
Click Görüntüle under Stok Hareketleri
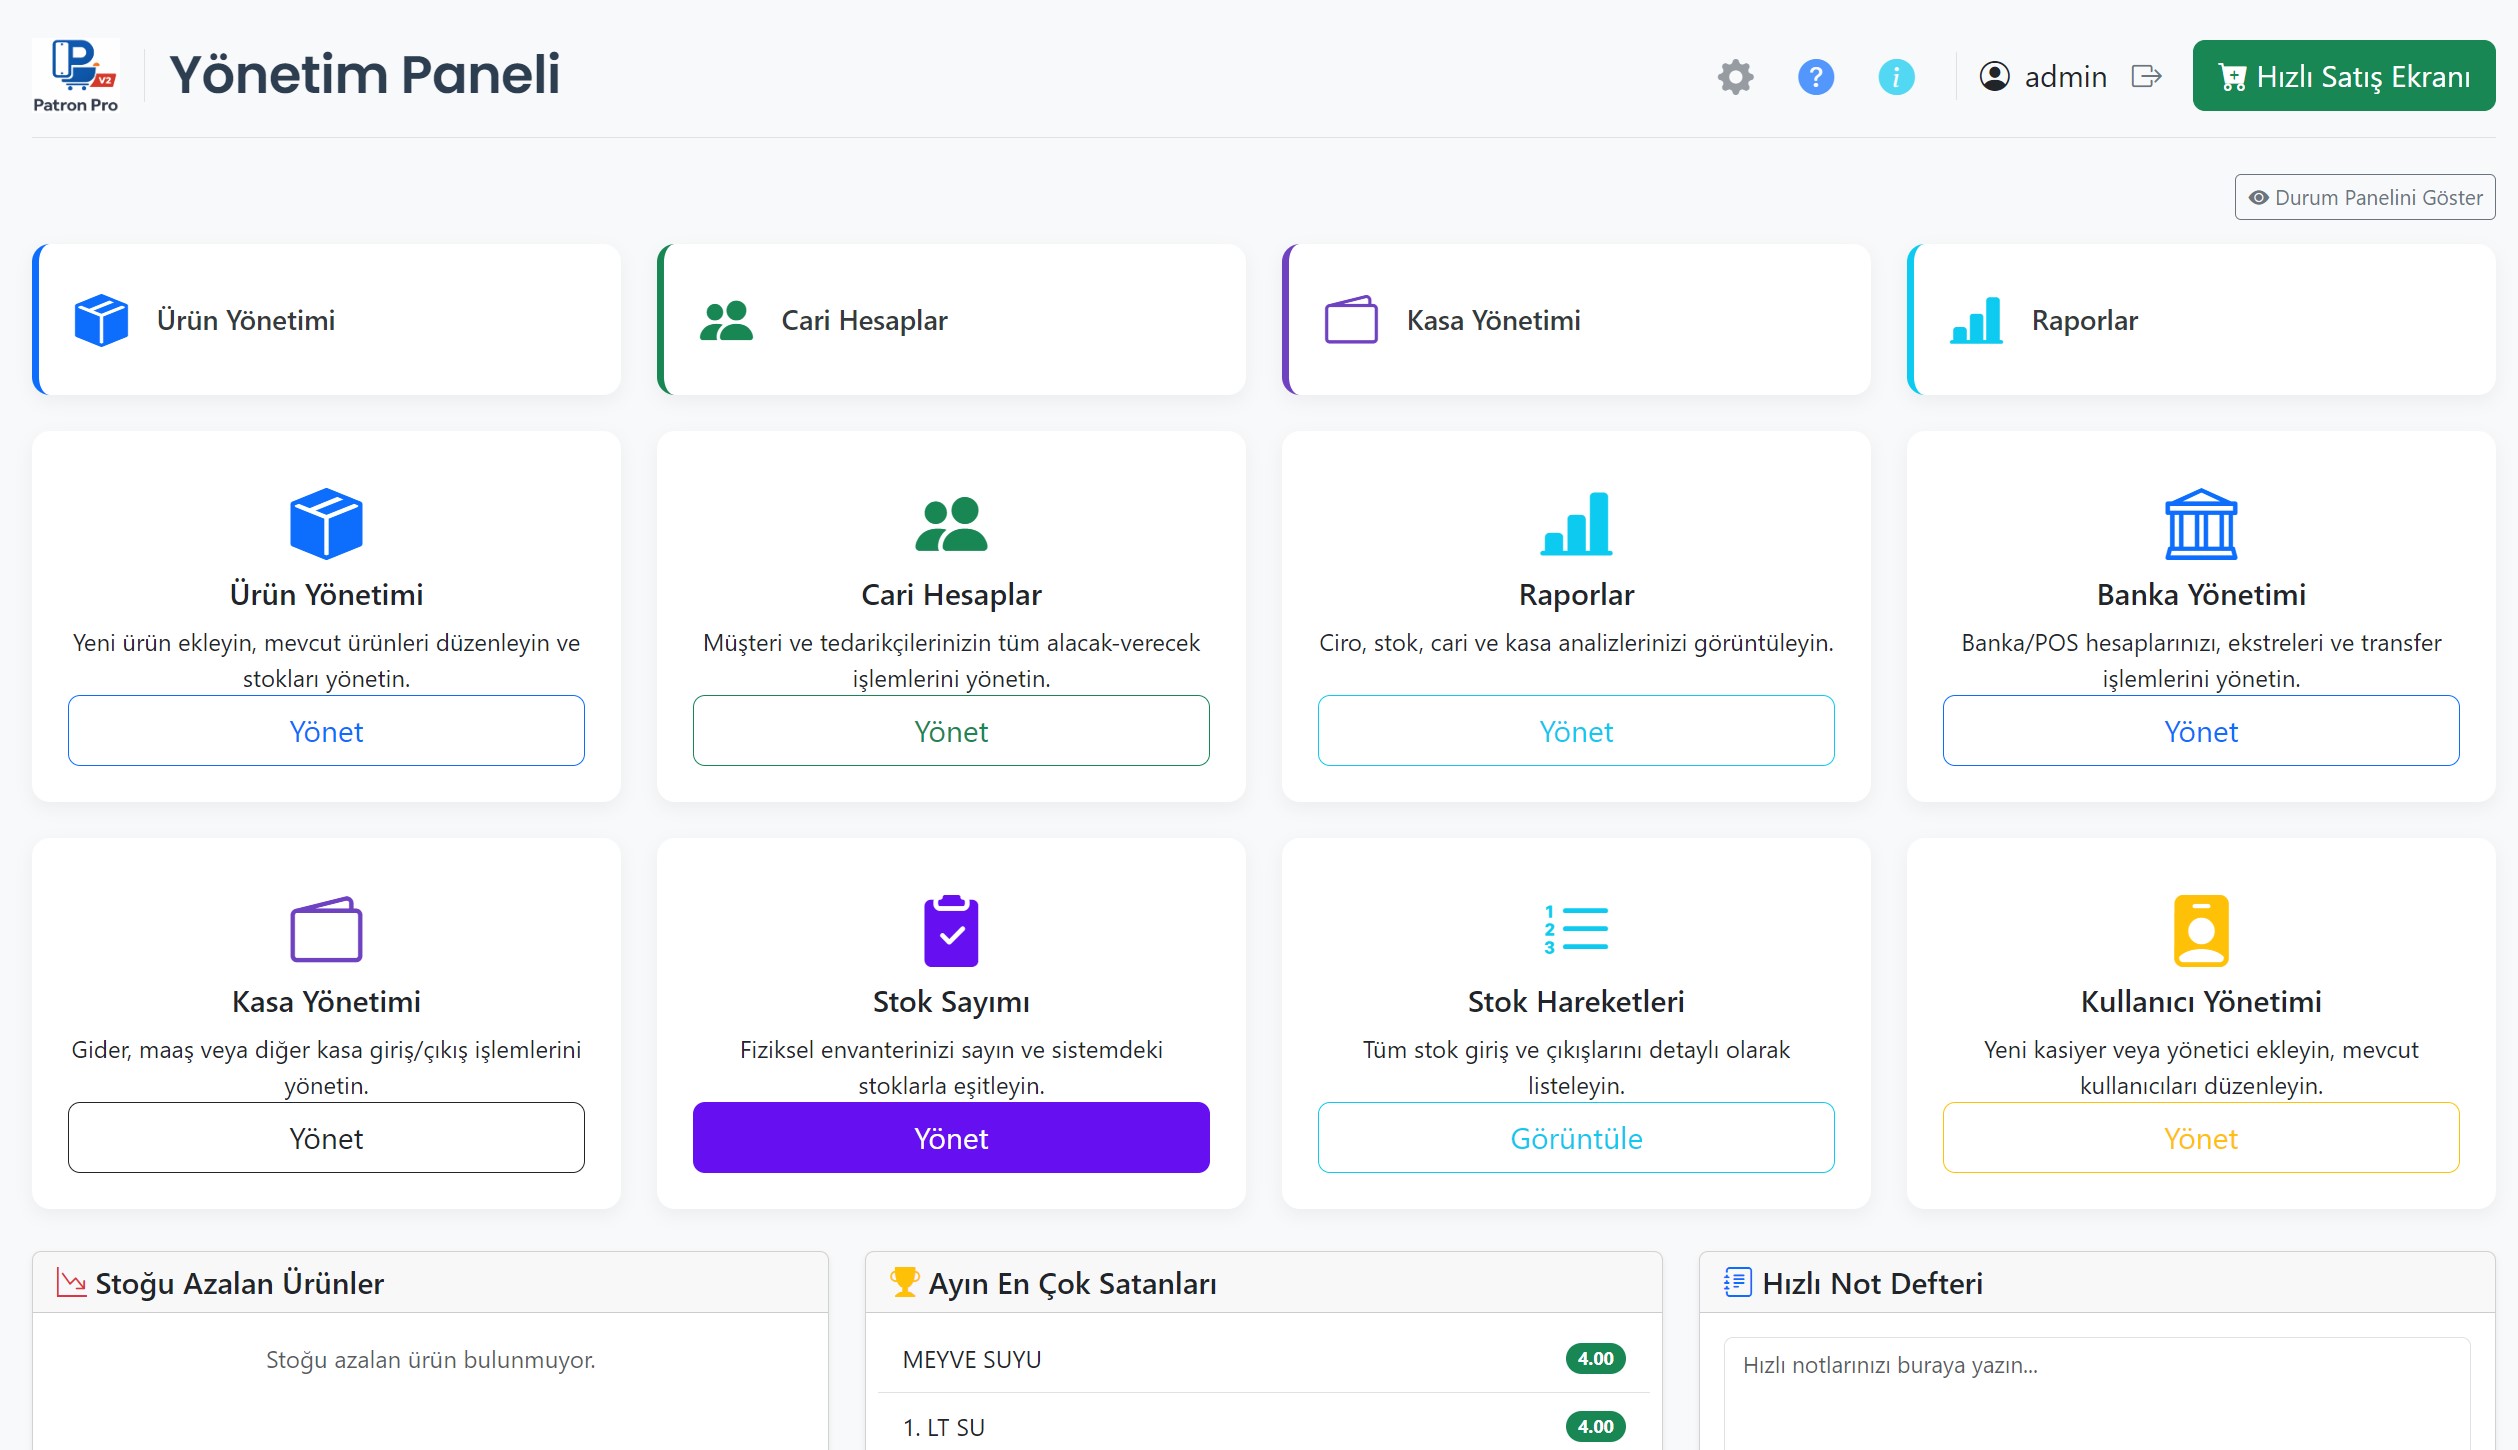1575,1138
